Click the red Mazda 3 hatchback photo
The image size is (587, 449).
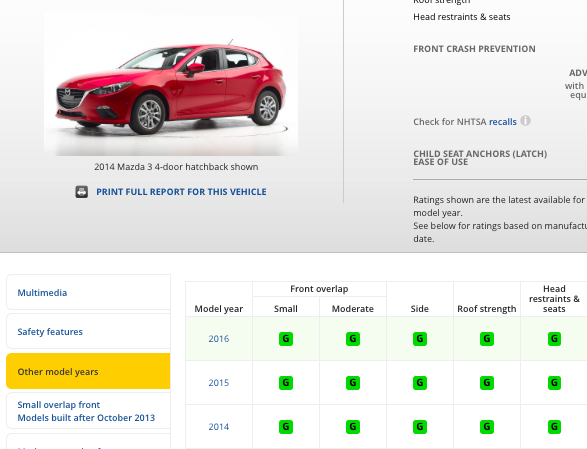click(x=171, y=85)
